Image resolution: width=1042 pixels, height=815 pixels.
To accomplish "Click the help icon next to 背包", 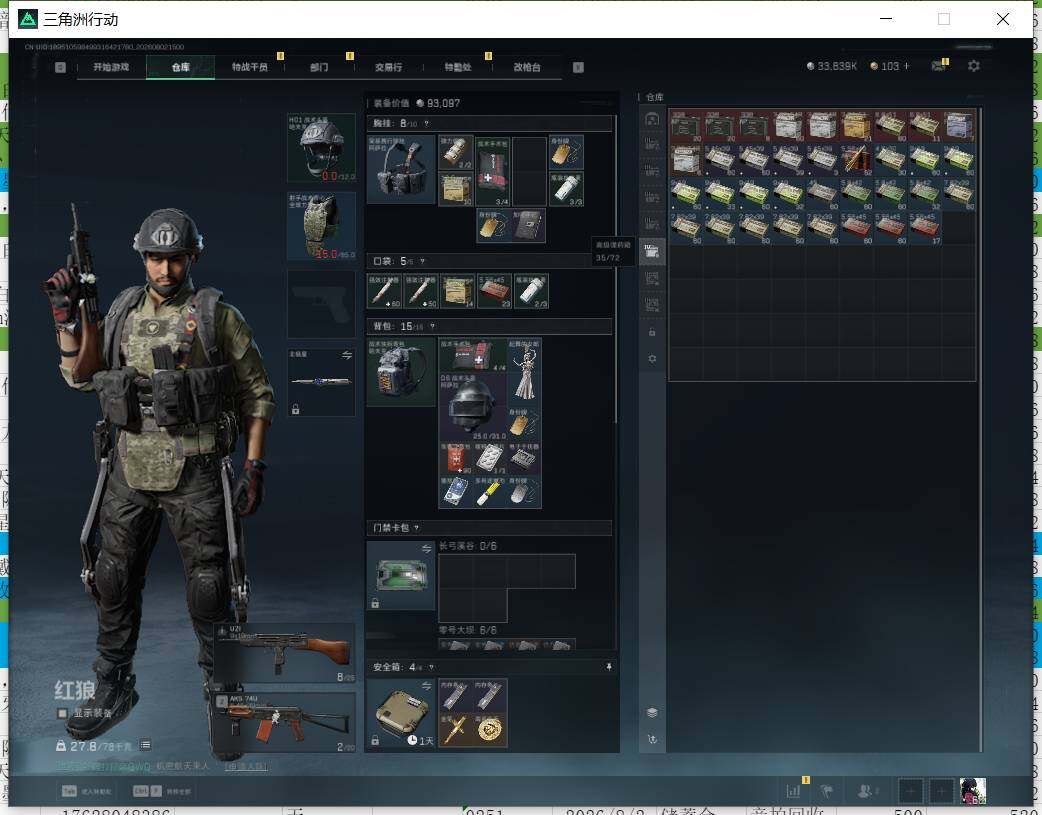I will [x=432, y=326].
